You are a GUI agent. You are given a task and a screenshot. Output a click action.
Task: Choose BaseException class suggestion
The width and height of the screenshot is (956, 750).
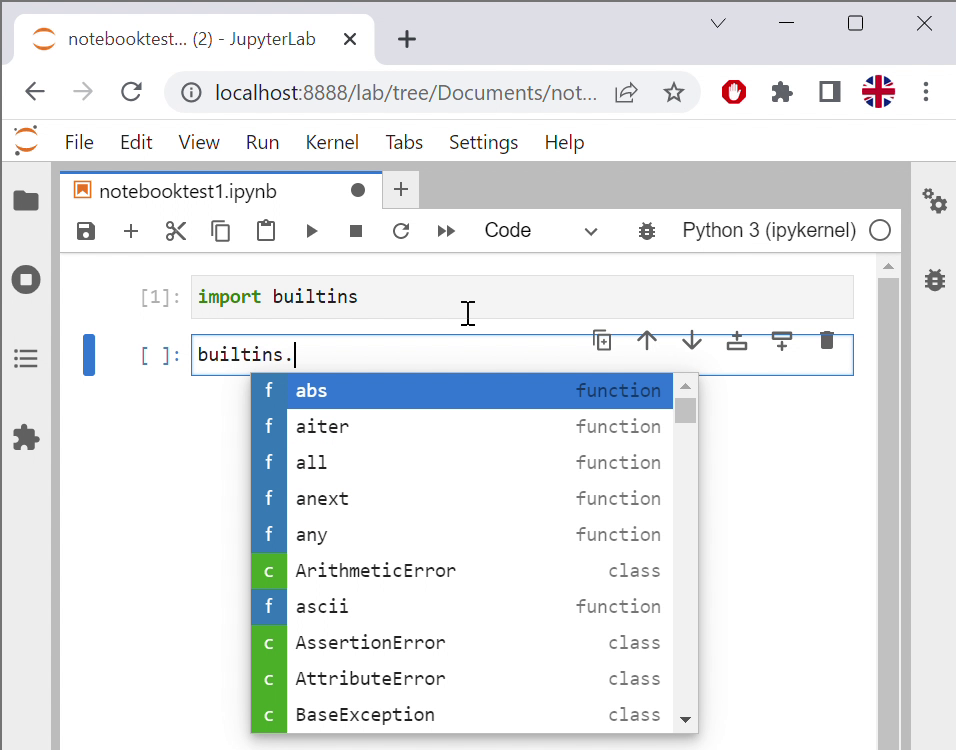tap(462, 715)
